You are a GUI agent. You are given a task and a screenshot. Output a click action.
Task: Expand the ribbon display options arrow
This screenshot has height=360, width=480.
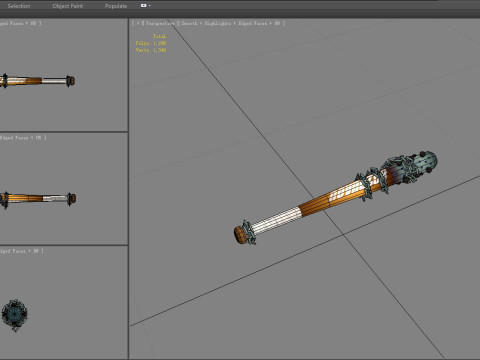150,6
